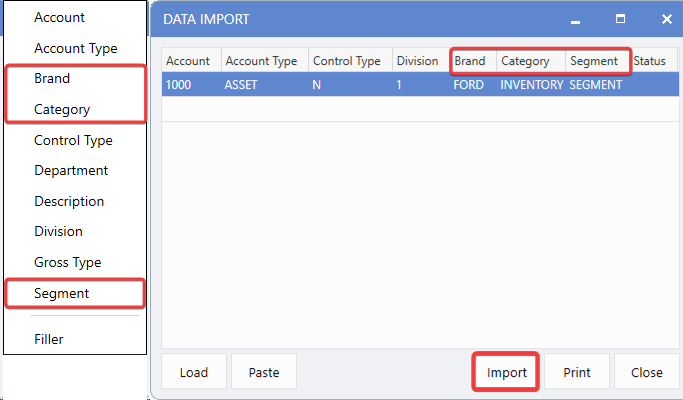The height and width of the screenshot is (400, 683).
Task: Click the Account Type column header
Action: point(261,61)
